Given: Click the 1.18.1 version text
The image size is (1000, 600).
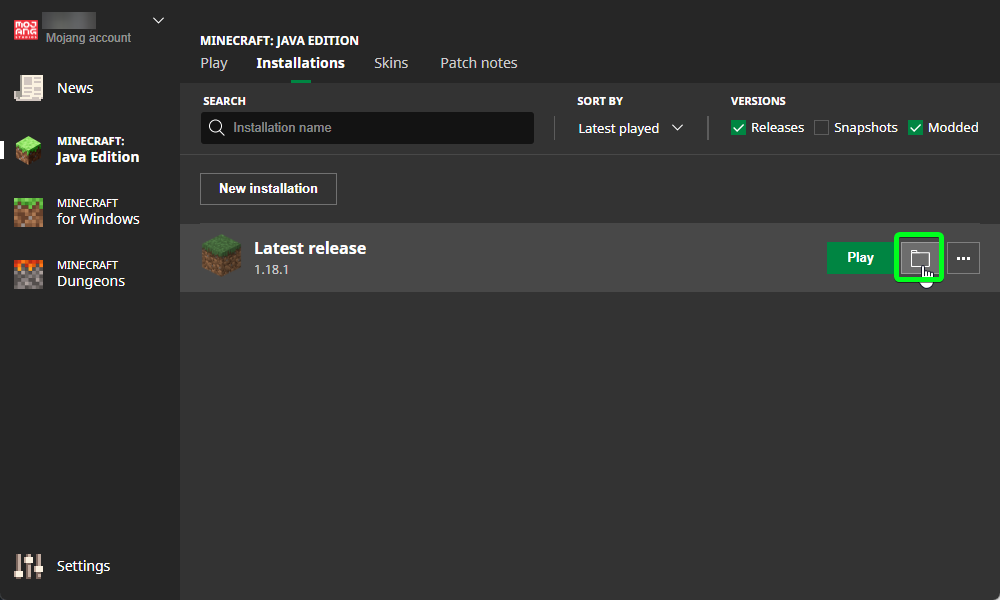Looking at the screenshot, I should coord(271,270).
